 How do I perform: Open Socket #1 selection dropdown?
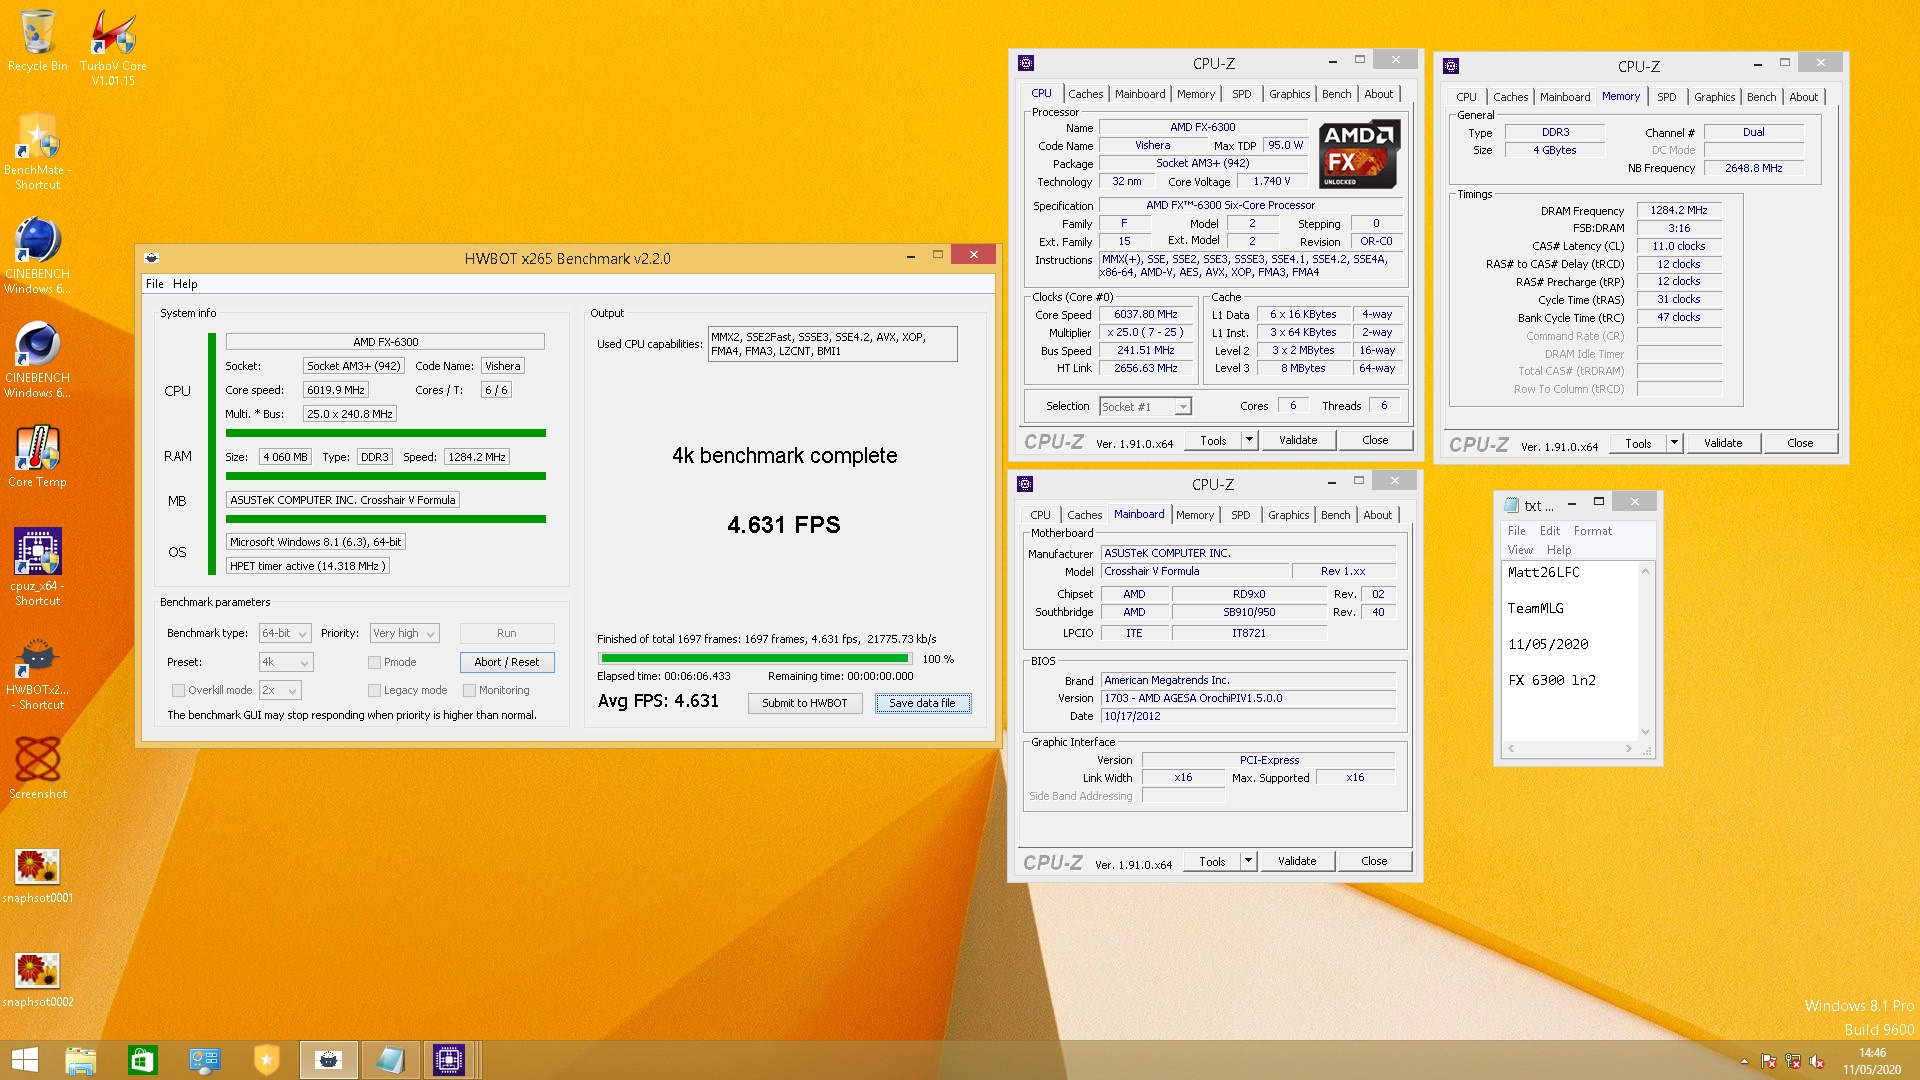pyautogui.click(x=1145, y=406)
